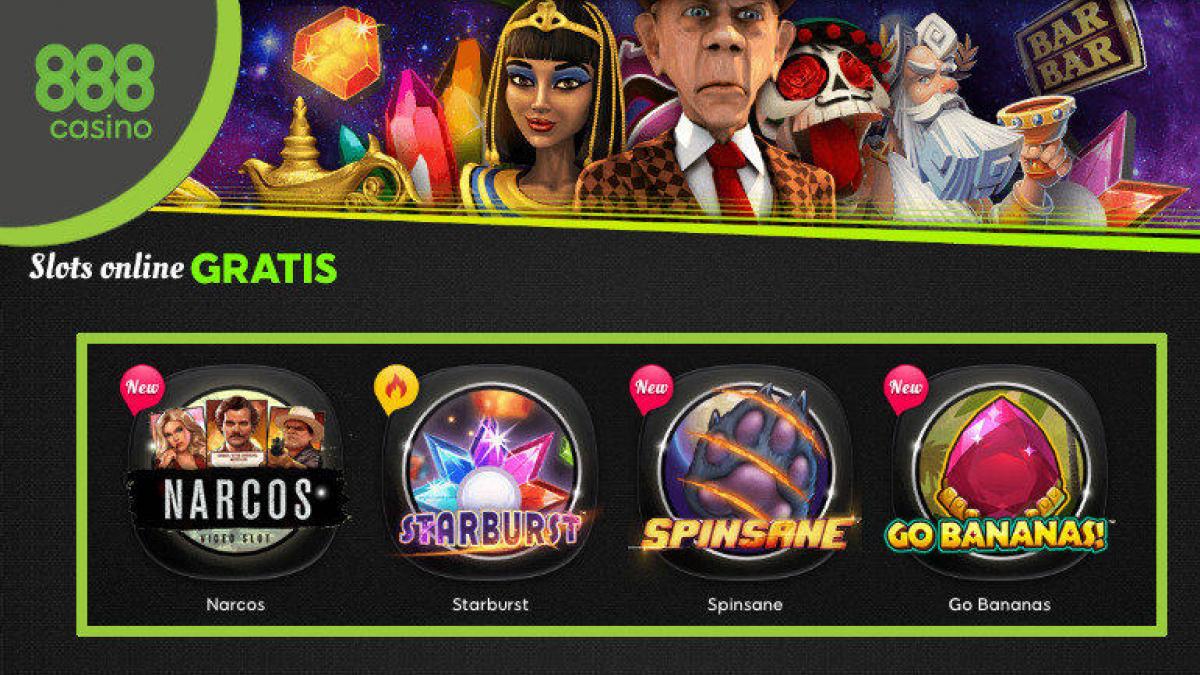Select the Spinsane text label

(x=745, y=605)
